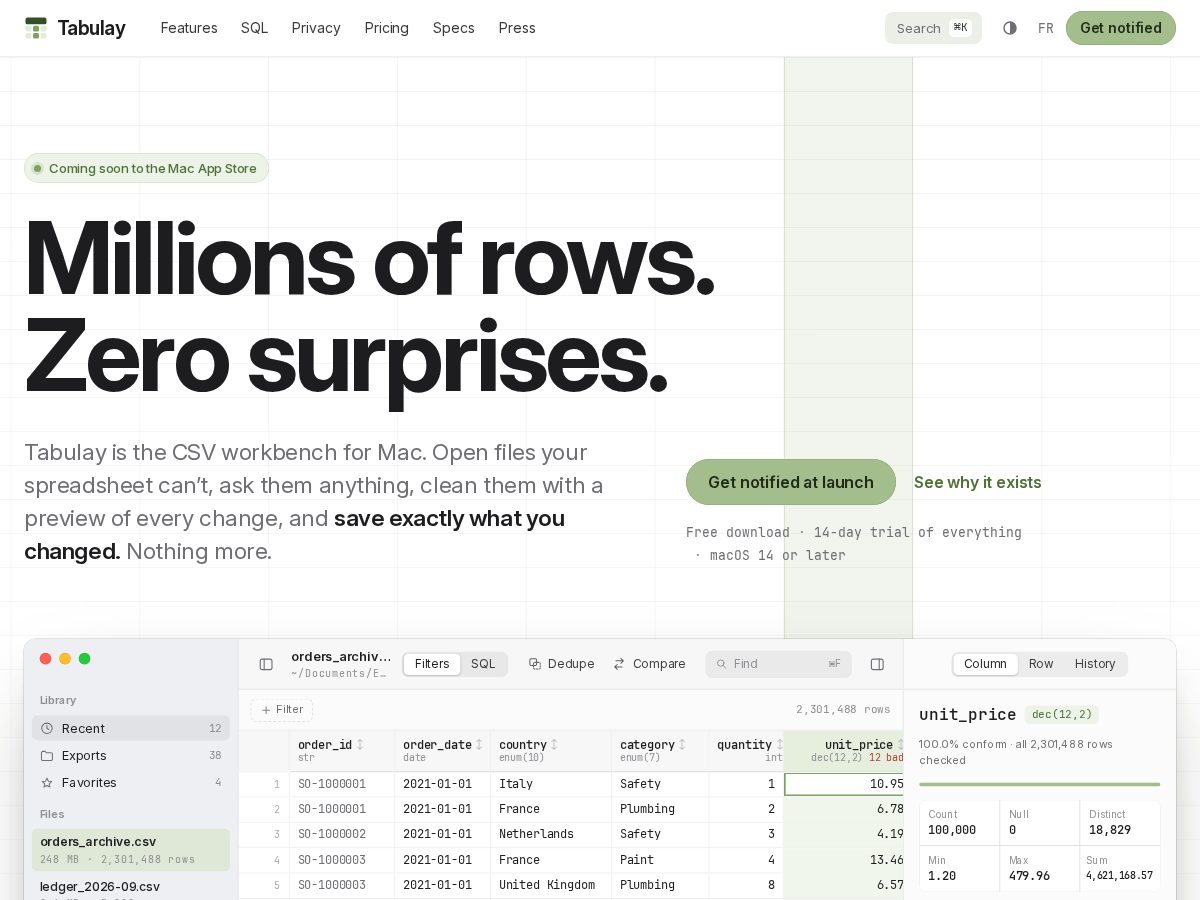
Task: Click the 2,301,488 rows count
Action: coord(843,710)
